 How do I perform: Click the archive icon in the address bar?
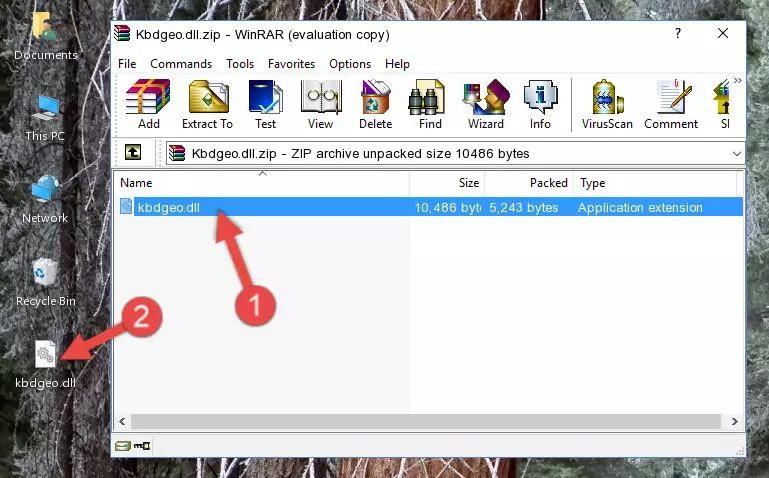(x=177, y=154)
